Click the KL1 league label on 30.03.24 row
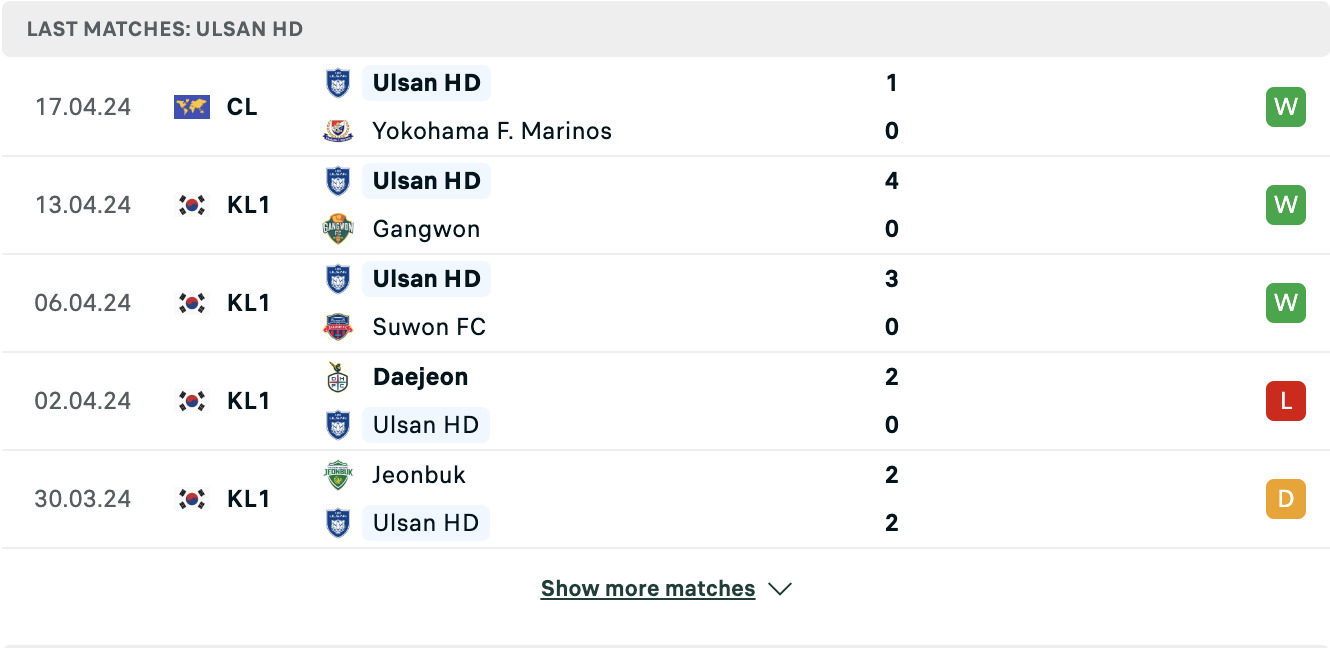1330x648 pixels. click(x=248, y=499)
